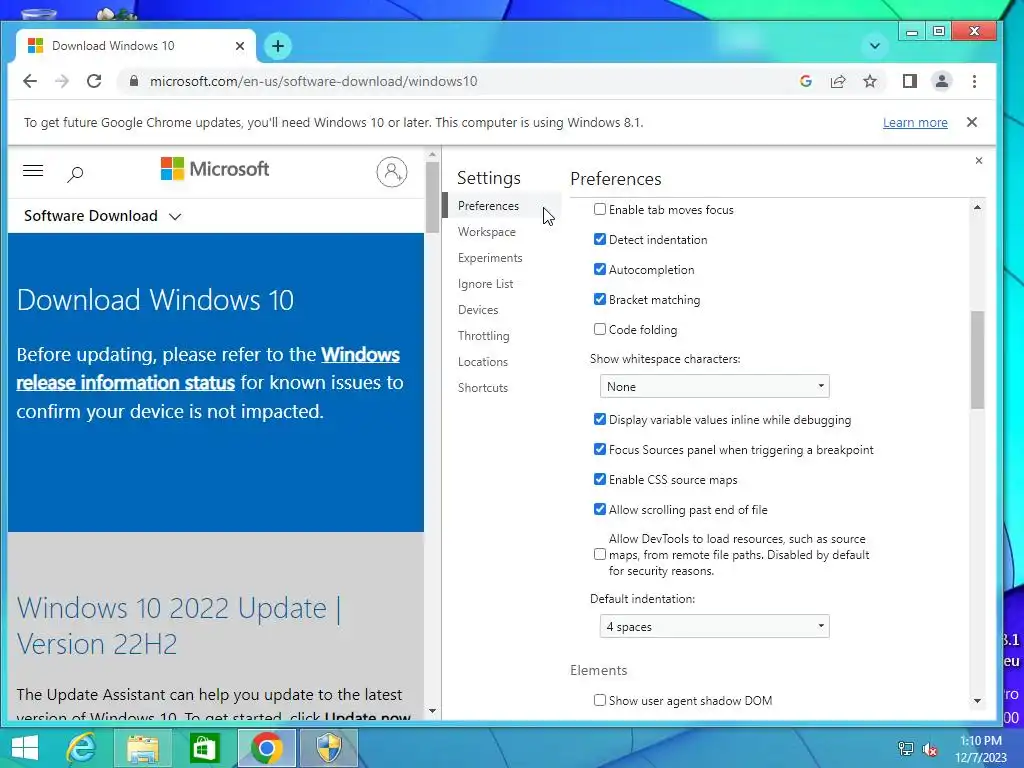The width and height of the screenshot is (1024, 768).
Task: Enable Code folding
Action: point(600,329)
